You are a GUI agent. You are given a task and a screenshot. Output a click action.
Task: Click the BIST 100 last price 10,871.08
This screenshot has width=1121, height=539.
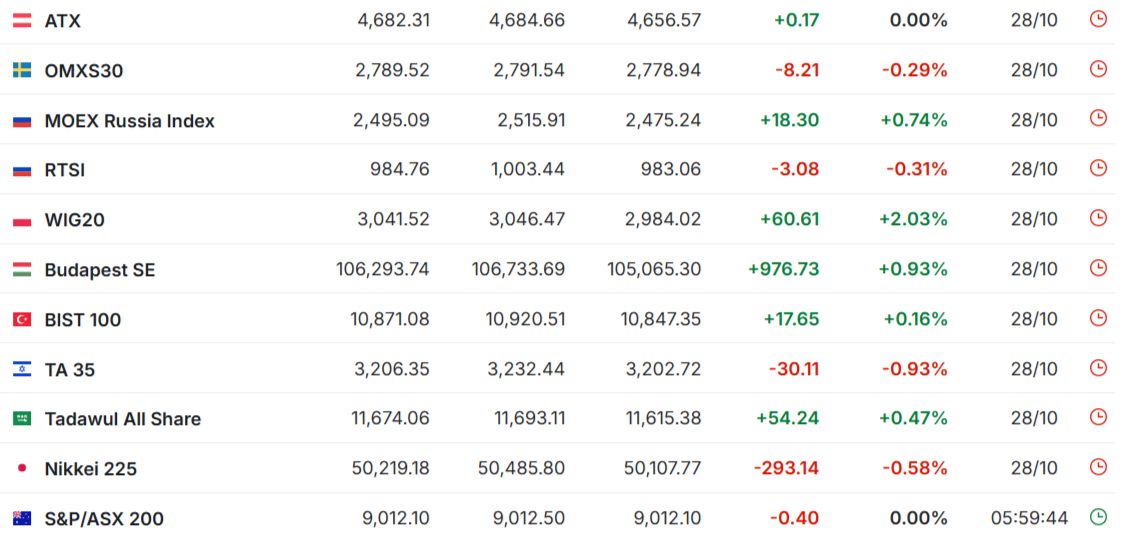[391, 319]
